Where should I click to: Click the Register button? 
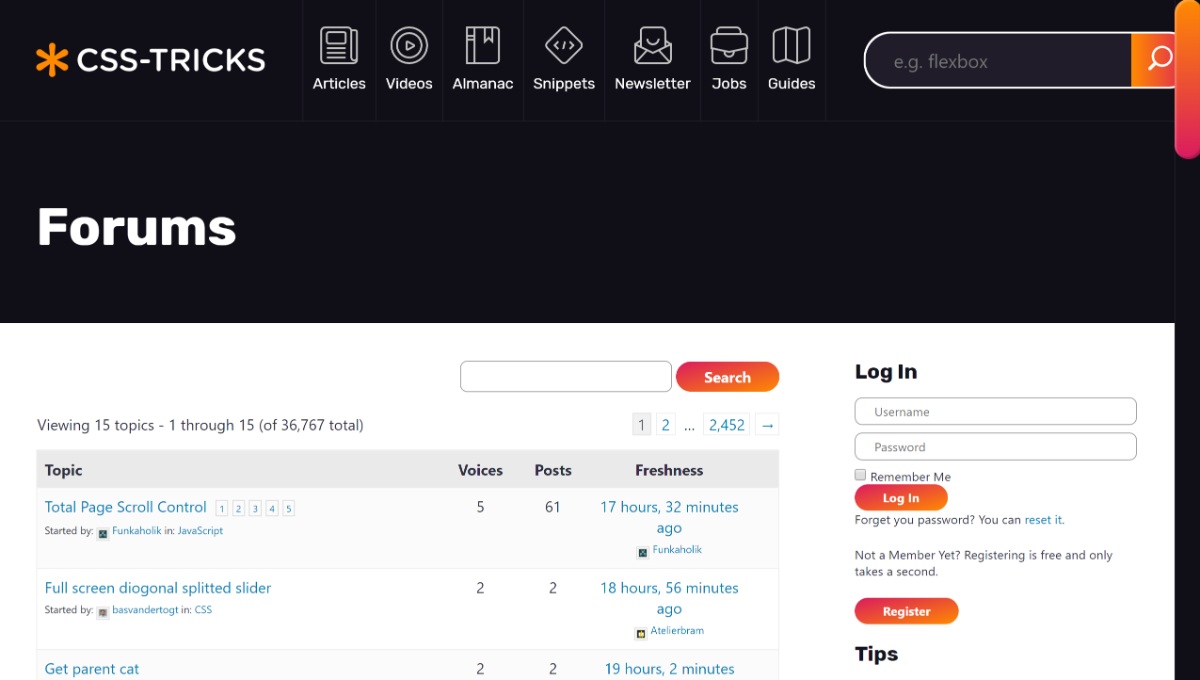coord(906,611)
